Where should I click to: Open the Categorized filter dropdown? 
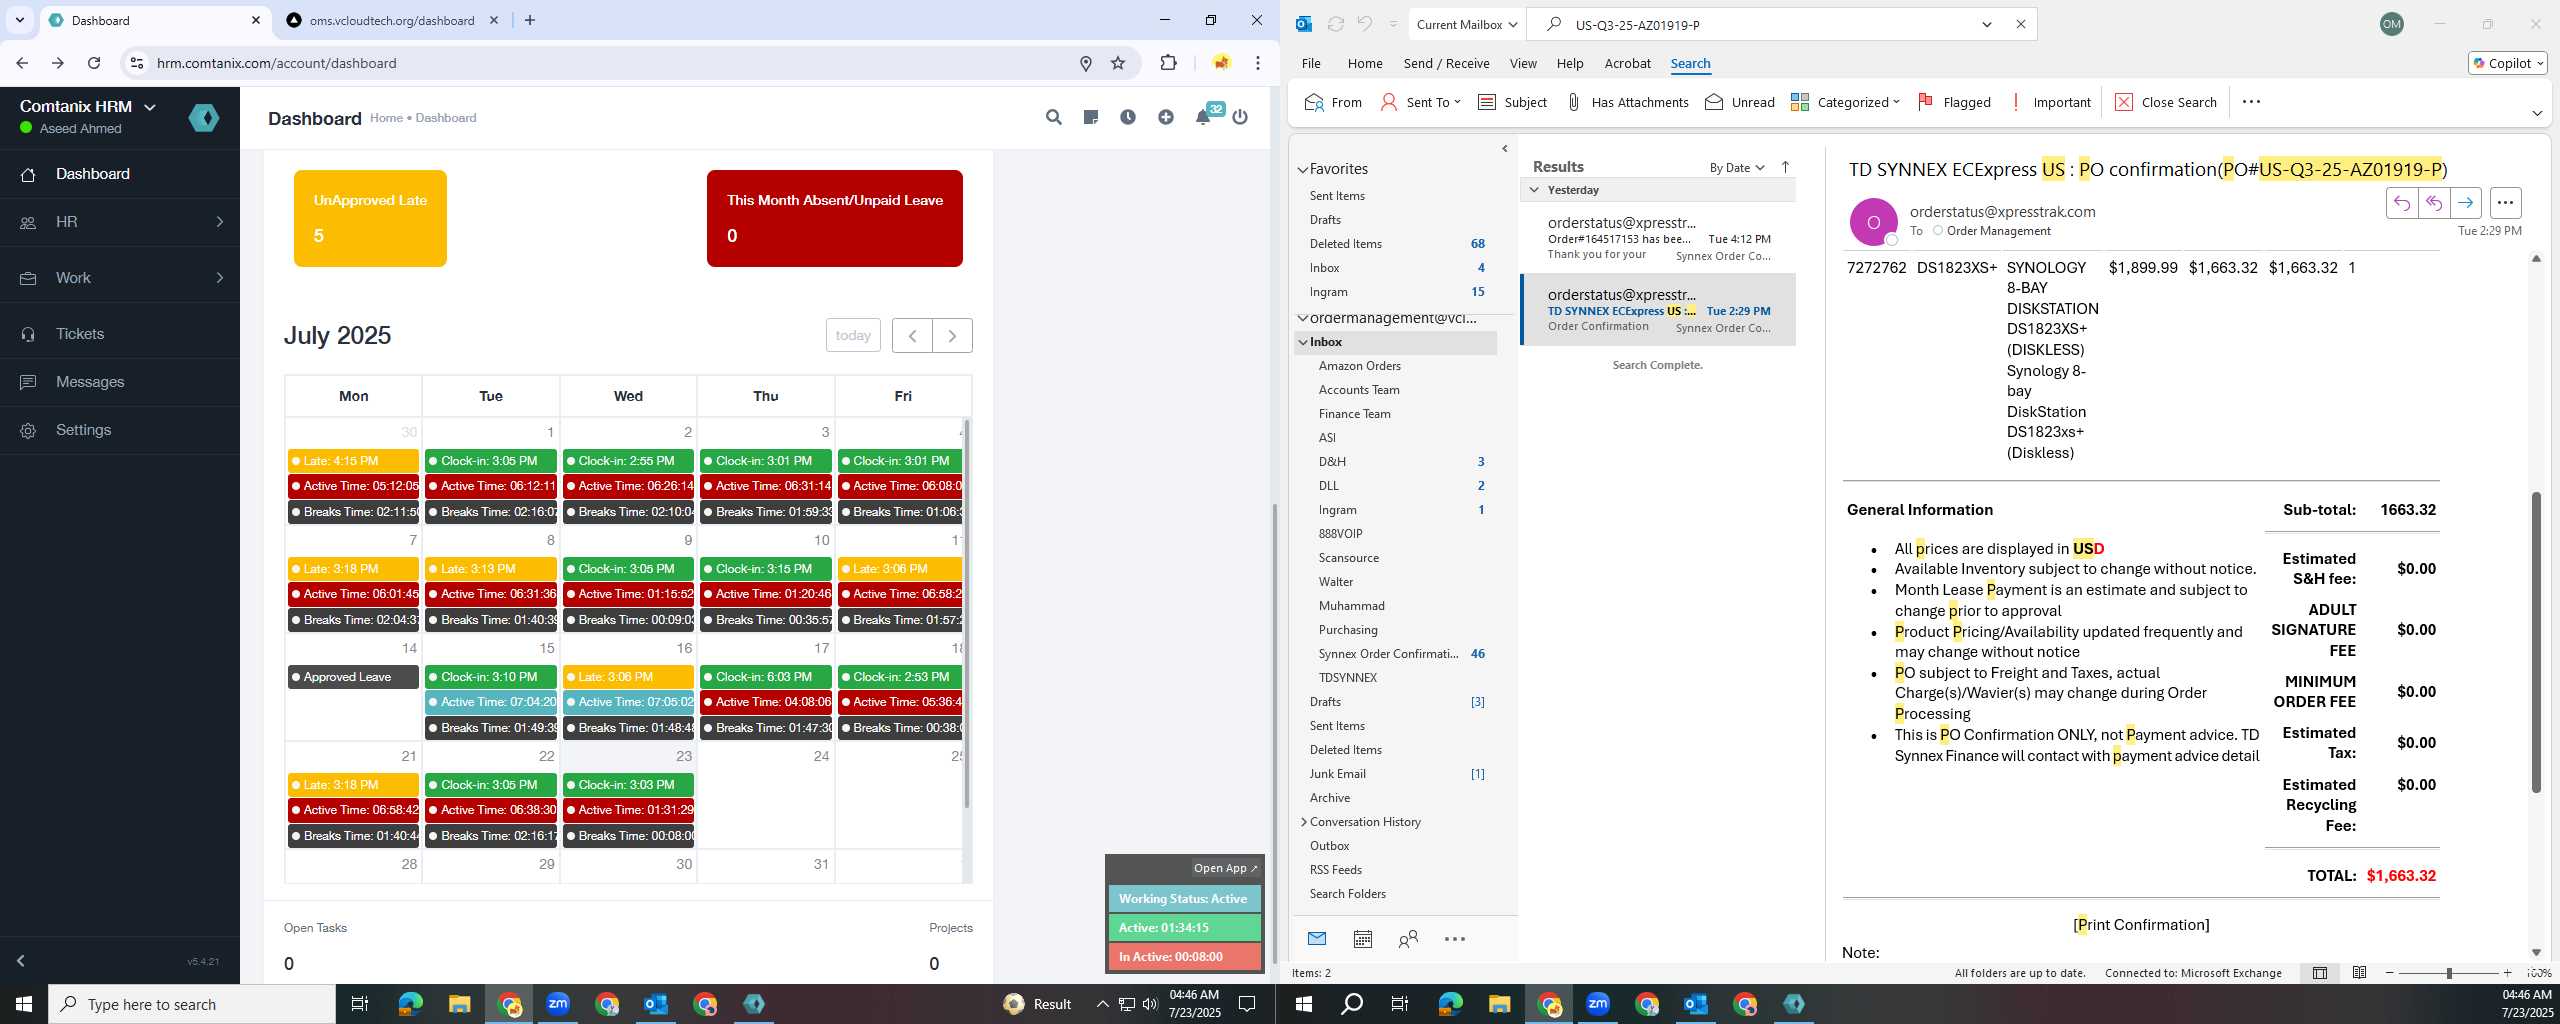[x=1845, y=102]
